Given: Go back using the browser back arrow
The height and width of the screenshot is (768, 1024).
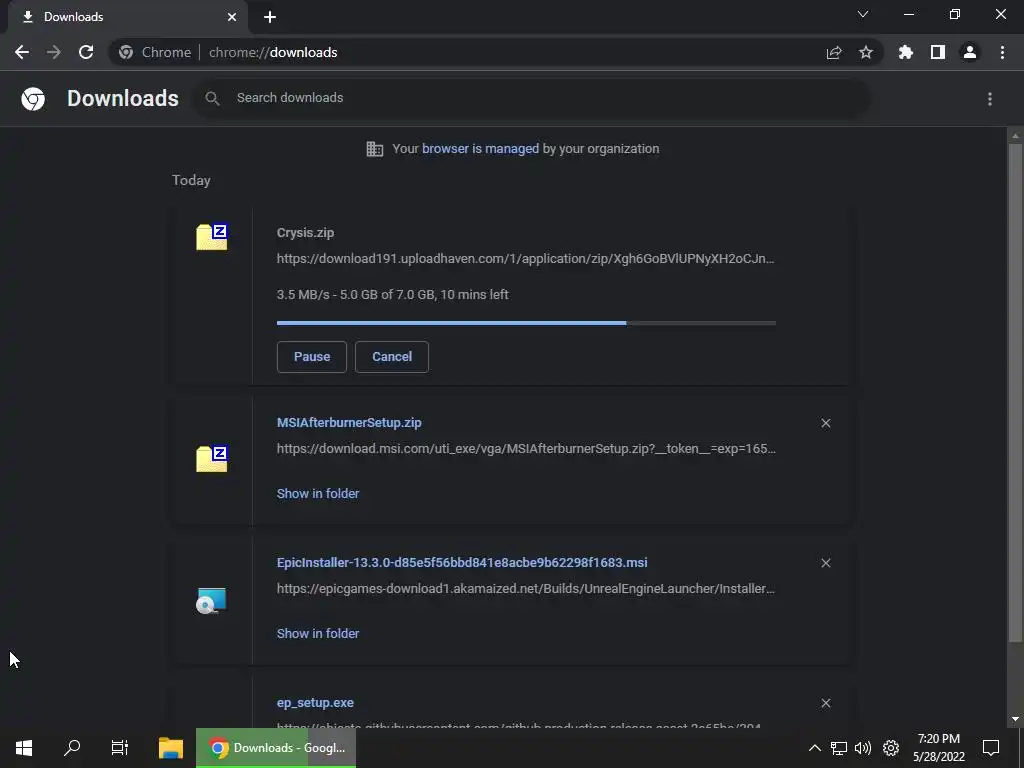Looking at the screenshot, I should 22,52.
